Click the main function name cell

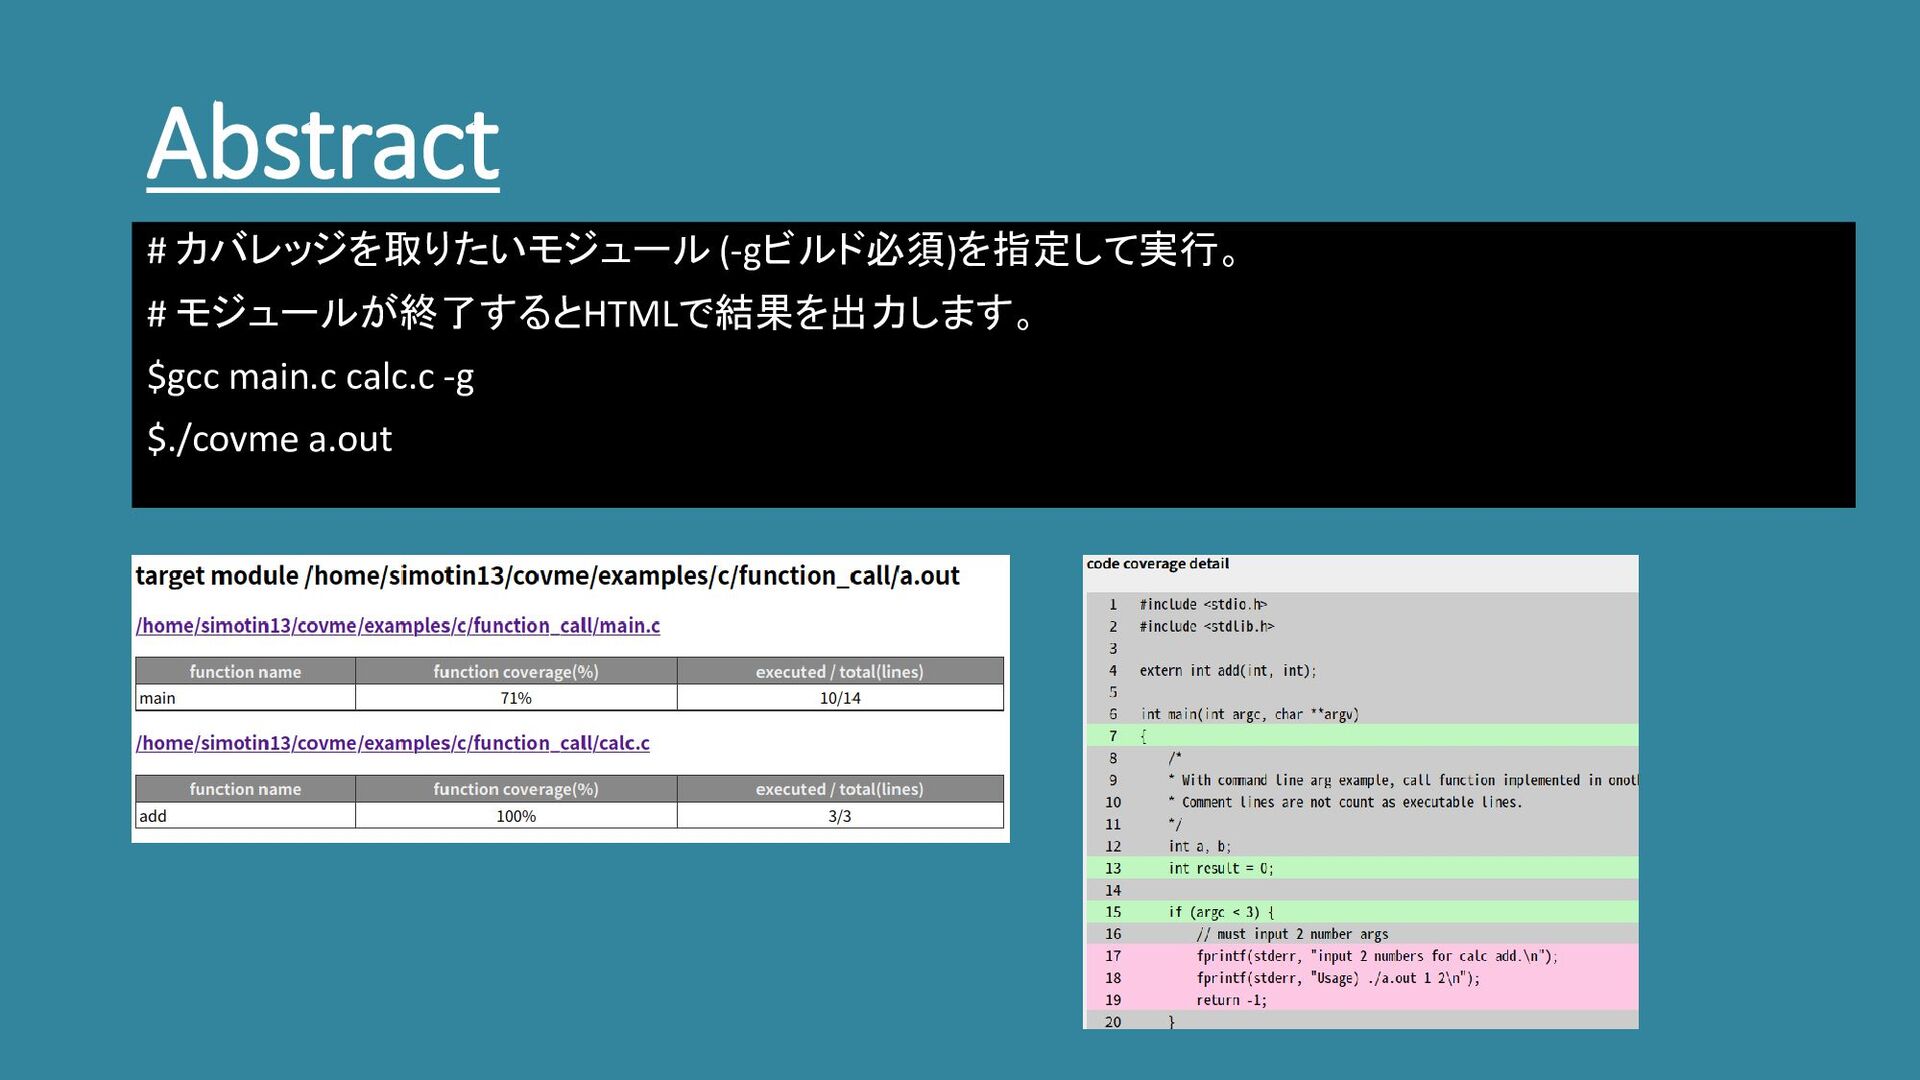[x=245, y=698]
